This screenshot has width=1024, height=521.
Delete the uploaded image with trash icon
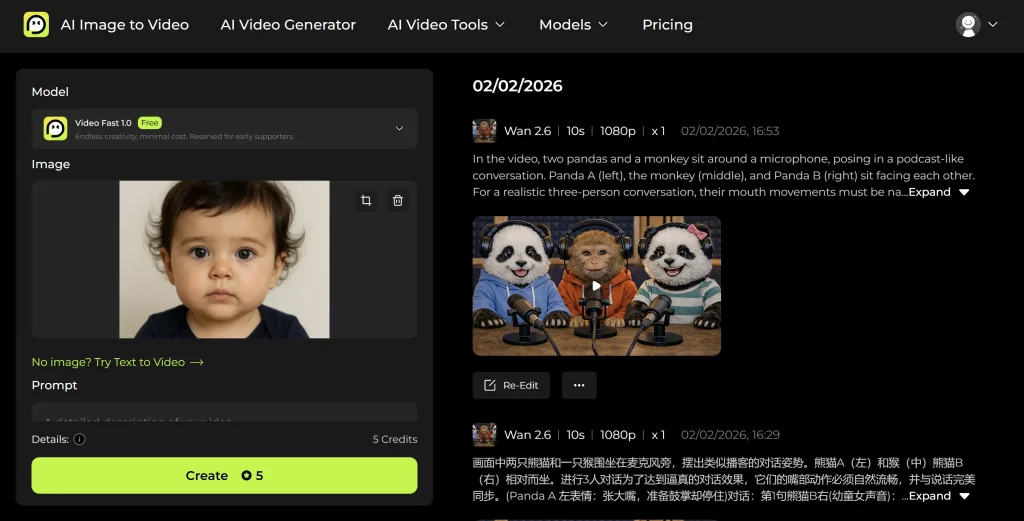[x=398, y=200]
